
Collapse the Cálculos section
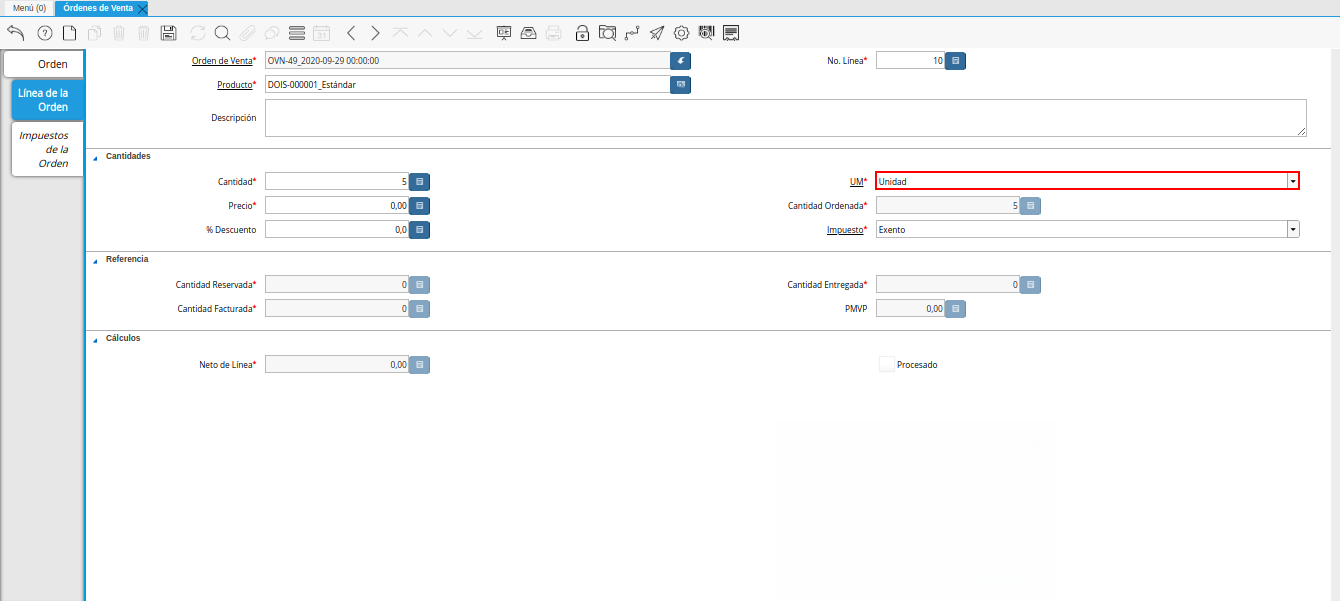96,339
